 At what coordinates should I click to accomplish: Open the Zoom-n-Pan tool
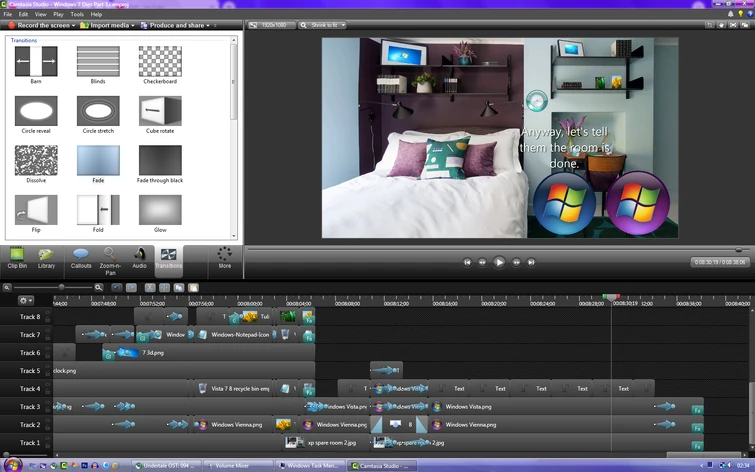[110, 258]
